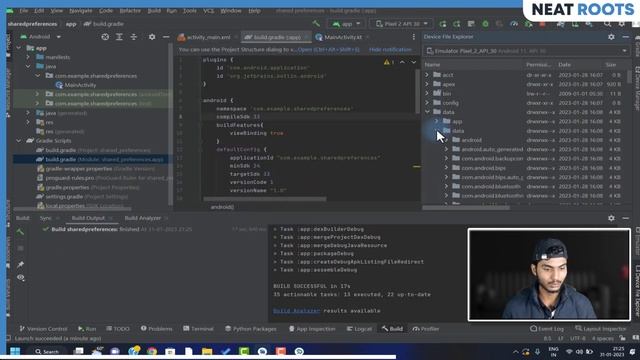Open the Logcat tool window
This screenshot has width=640, height=360.
pos(359,329)
